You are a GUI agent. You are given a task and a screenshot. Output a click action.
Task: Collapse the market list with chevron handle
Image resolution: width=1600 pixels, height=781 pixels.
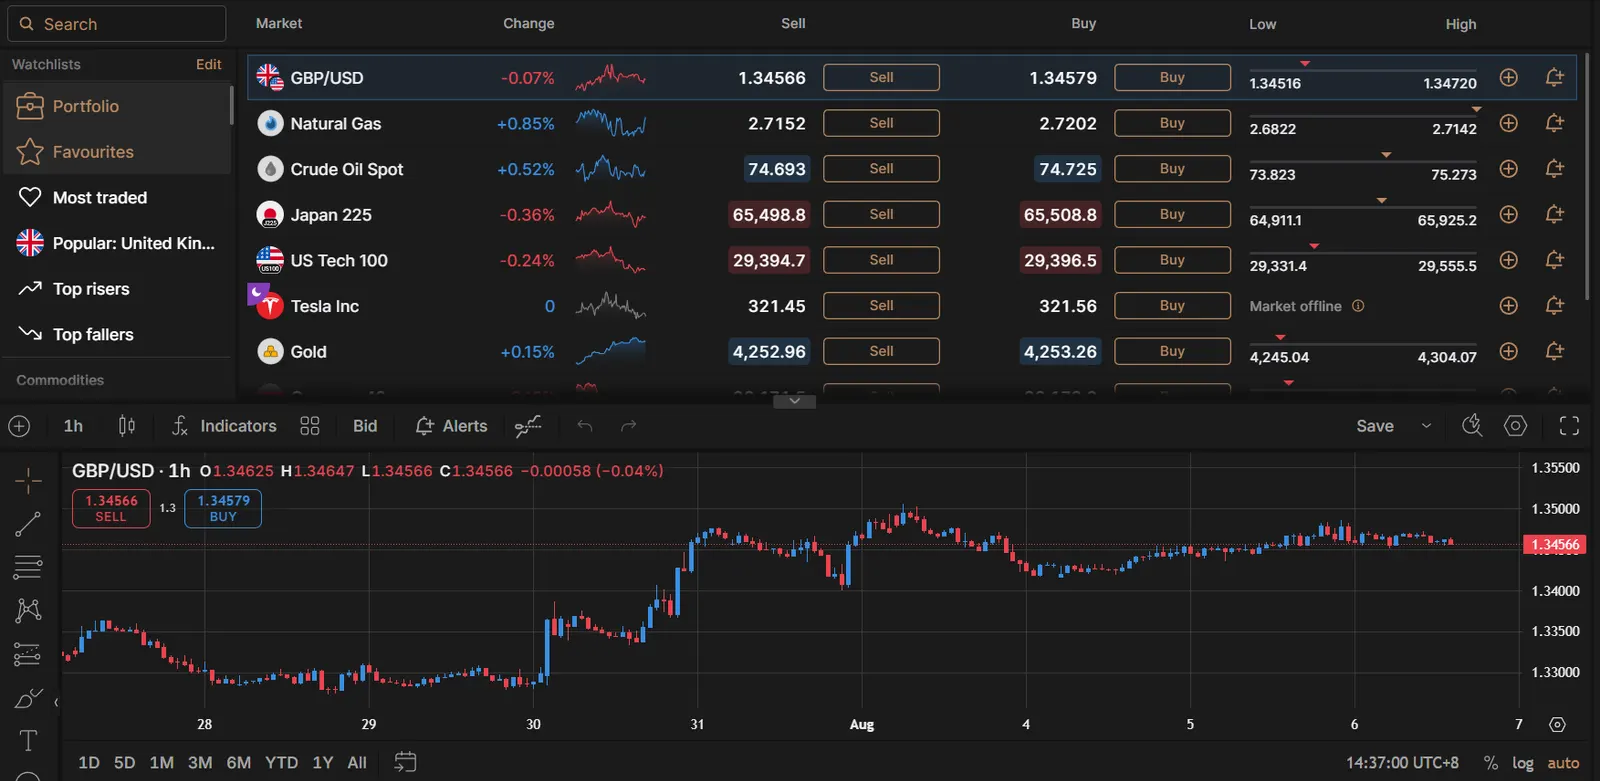[x=794, y=401]
